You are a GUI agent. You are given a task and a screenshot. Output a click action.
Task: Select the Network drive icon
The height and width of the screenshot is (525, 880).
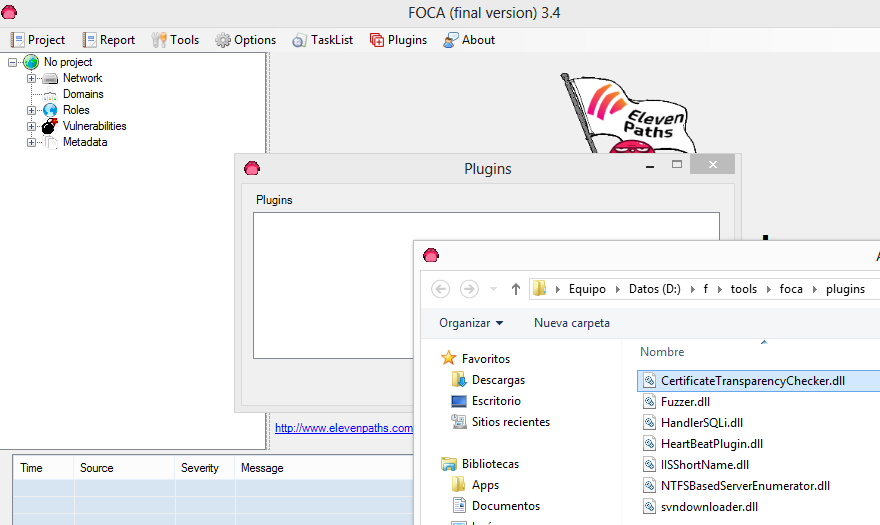point(50,79)
